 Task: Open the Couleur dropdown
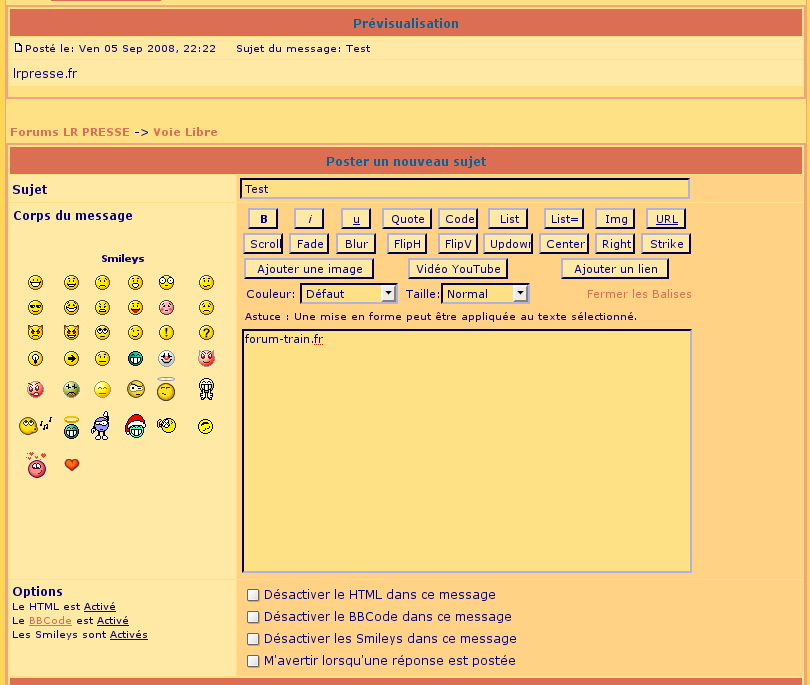[x=349, y=293]
